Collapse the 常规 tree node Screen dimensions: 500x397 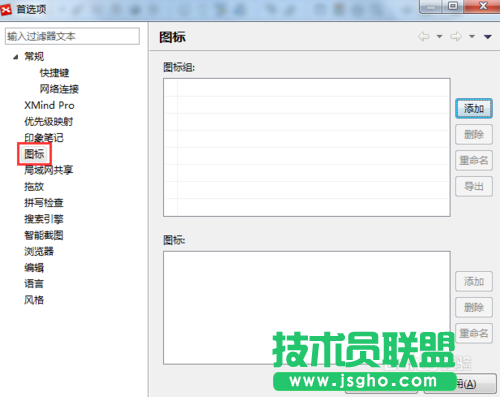click(x=16, y=57)
